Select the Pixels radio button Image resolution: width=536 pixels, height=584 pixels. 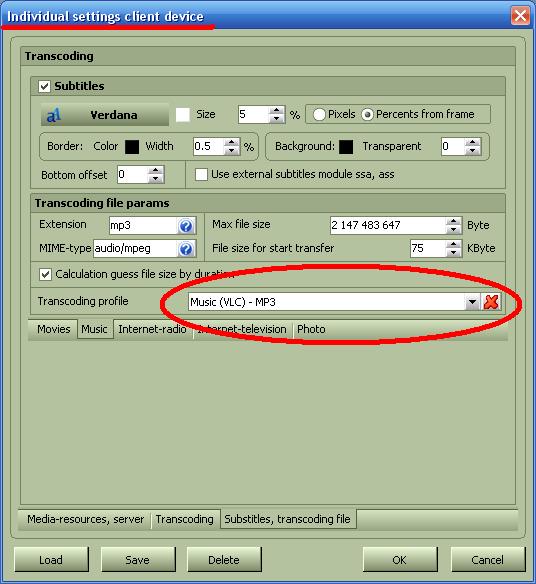pyautogui.click(x=319, y=114)
